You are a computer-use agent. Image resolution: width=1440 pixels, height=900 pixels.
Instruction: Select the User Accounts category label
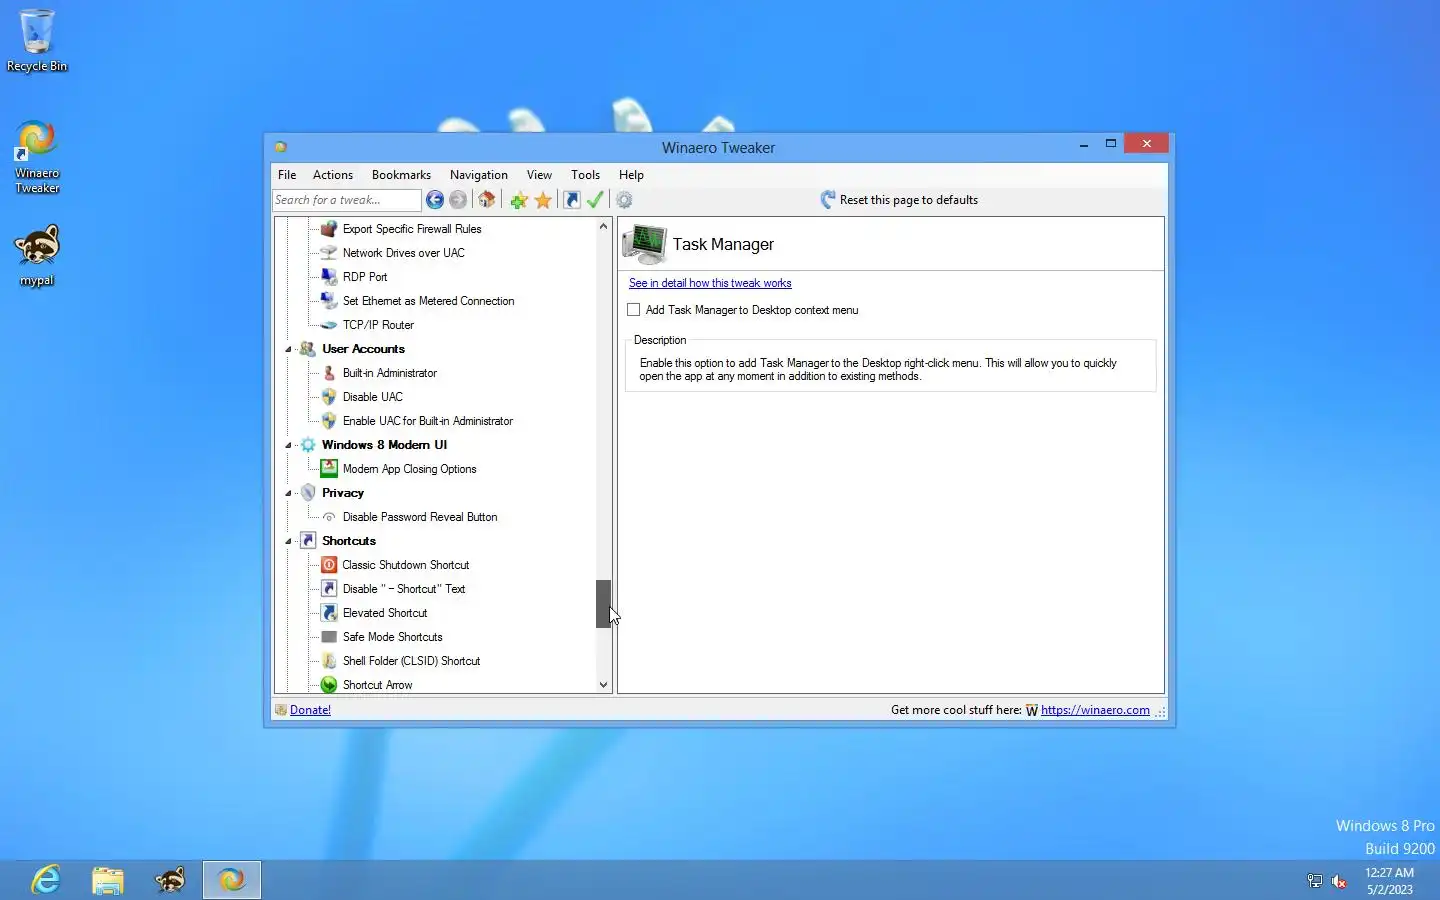363,349
